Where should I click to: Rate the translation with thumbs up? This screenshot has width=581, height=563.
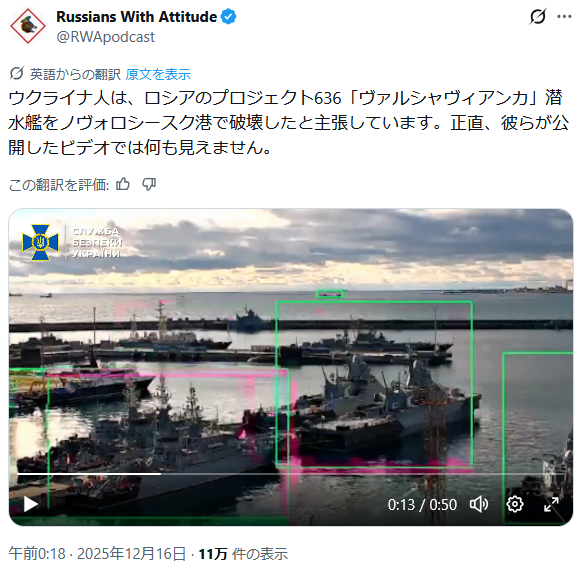click(123, 184)
